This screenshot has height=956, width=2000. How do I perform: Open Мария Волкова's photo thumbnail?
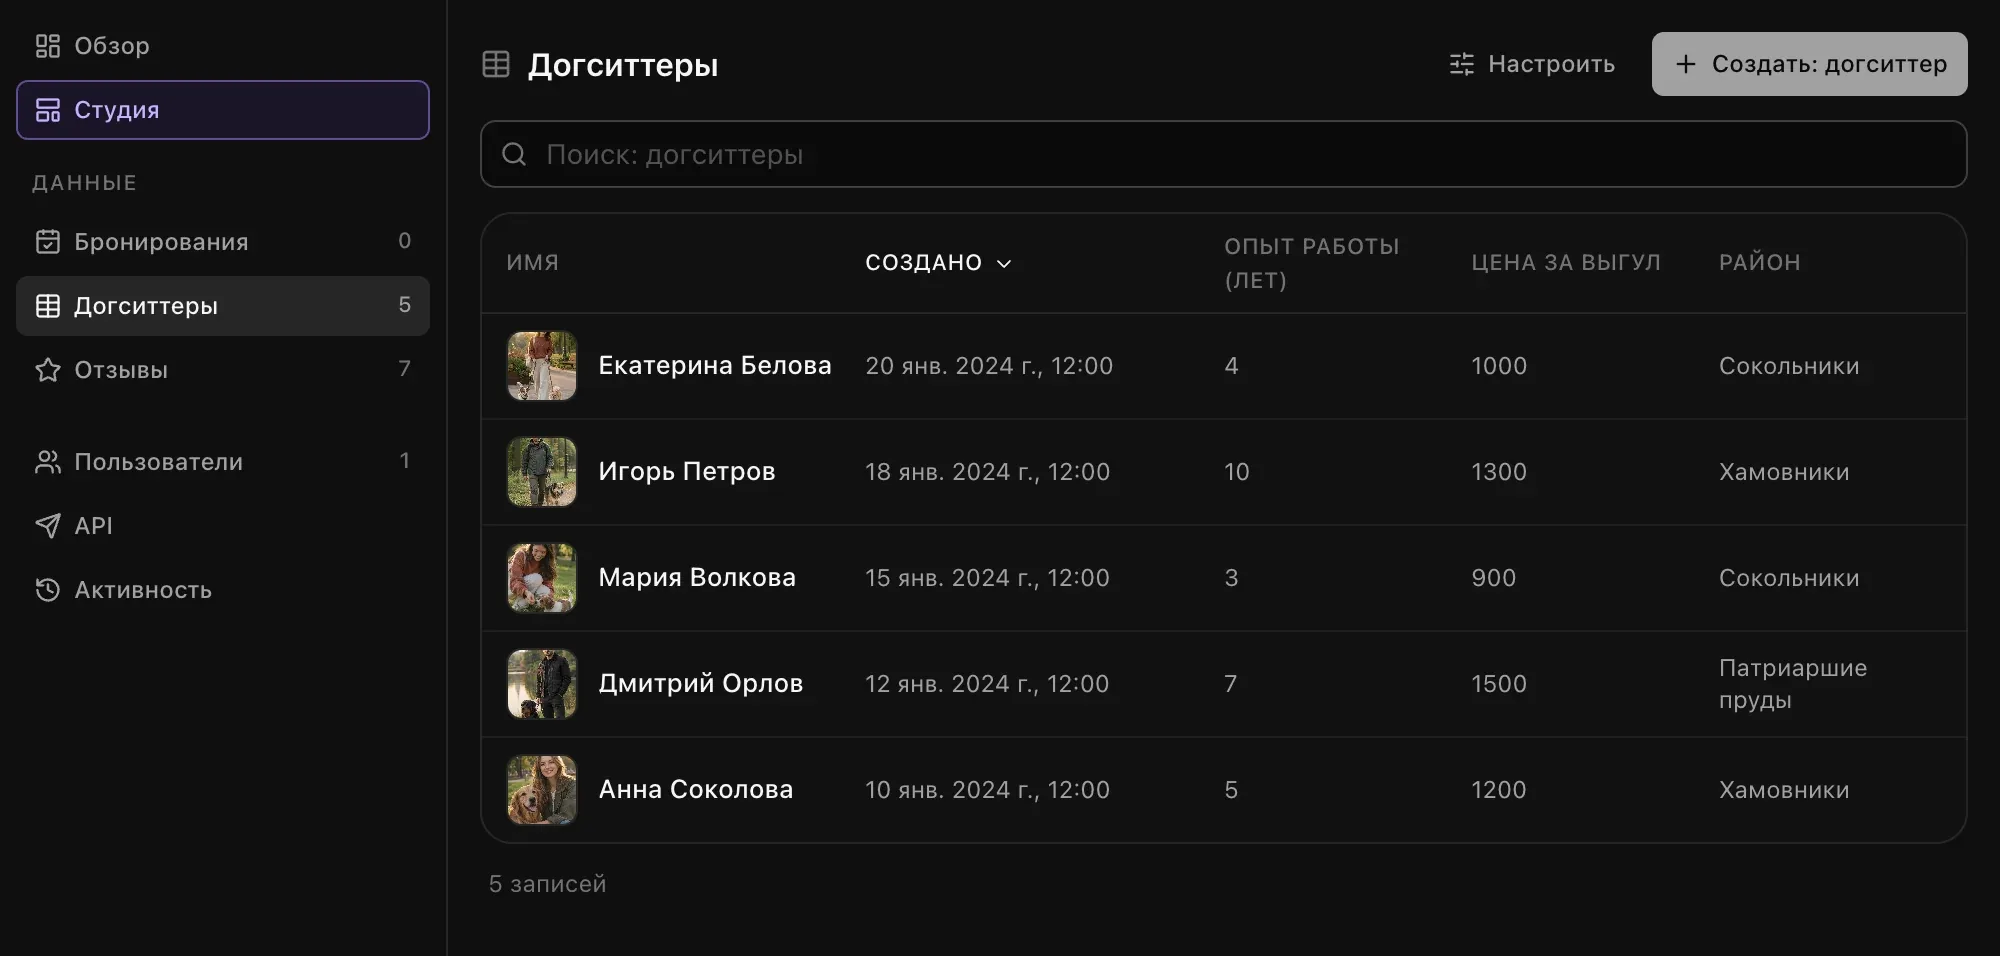[542, 578]
